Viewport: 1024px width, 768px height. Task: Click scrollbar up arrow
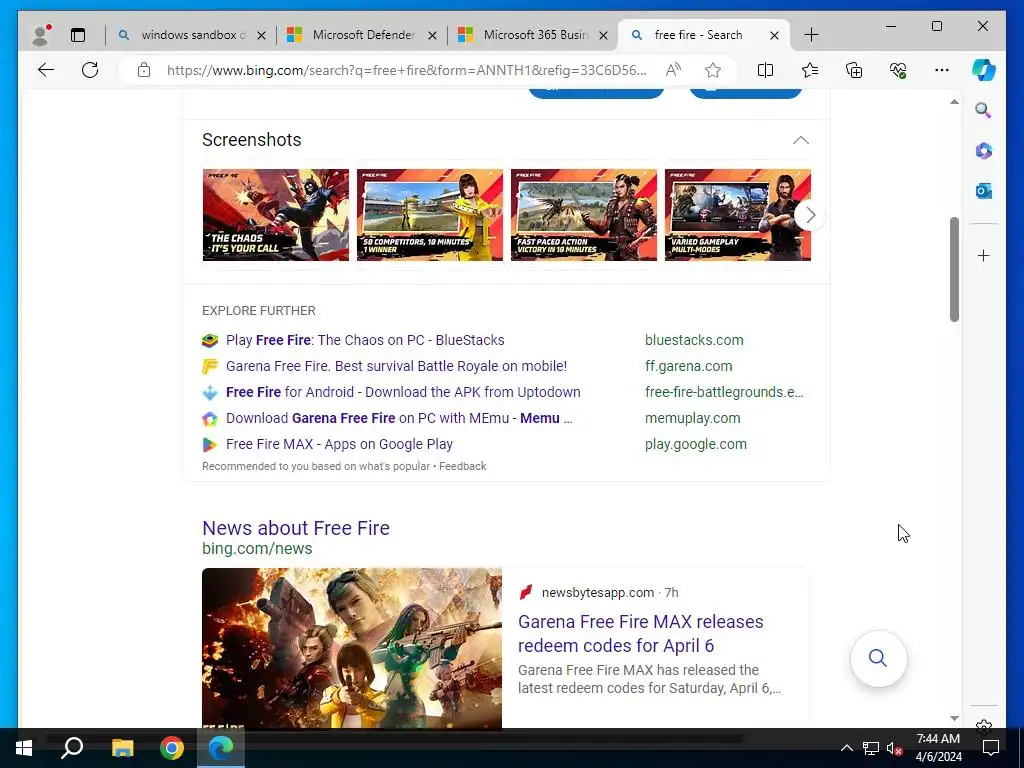954,102
